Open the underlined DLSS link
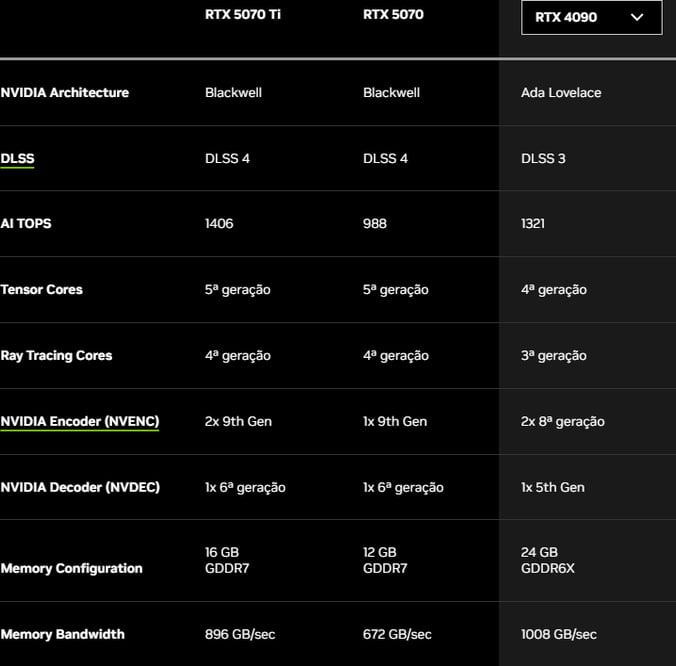The width and height of the screenshot is (676, 666). 17,159
